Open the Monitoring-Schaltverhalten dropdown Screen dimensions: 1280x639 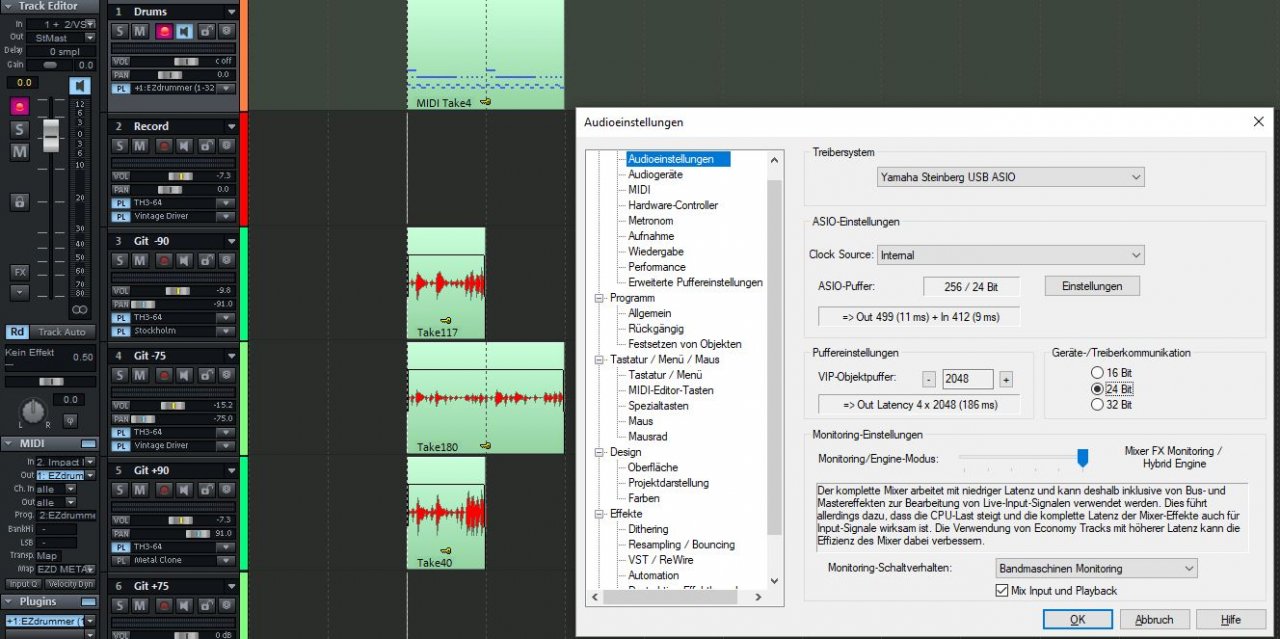pos(1096,568)
